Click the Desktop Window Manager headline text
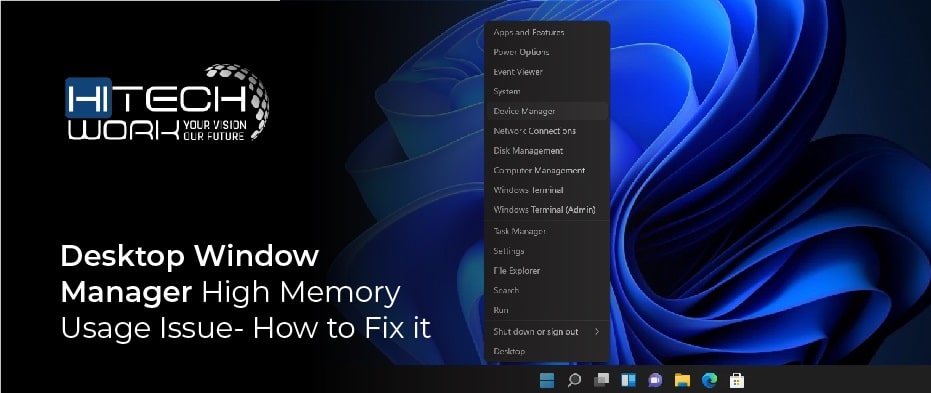Viewport: 931px width, 393px height. (245, 292)
